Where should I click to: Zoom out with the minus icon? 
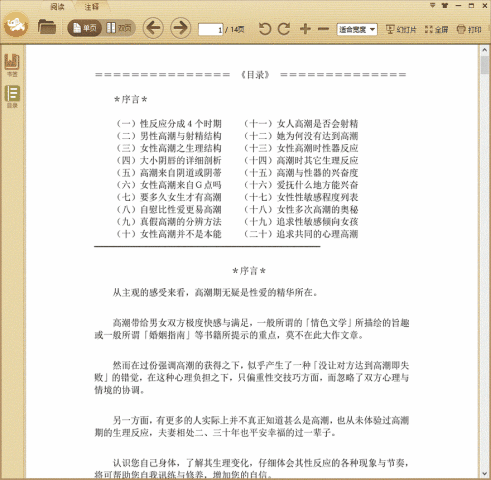click(x=323, y=29)
